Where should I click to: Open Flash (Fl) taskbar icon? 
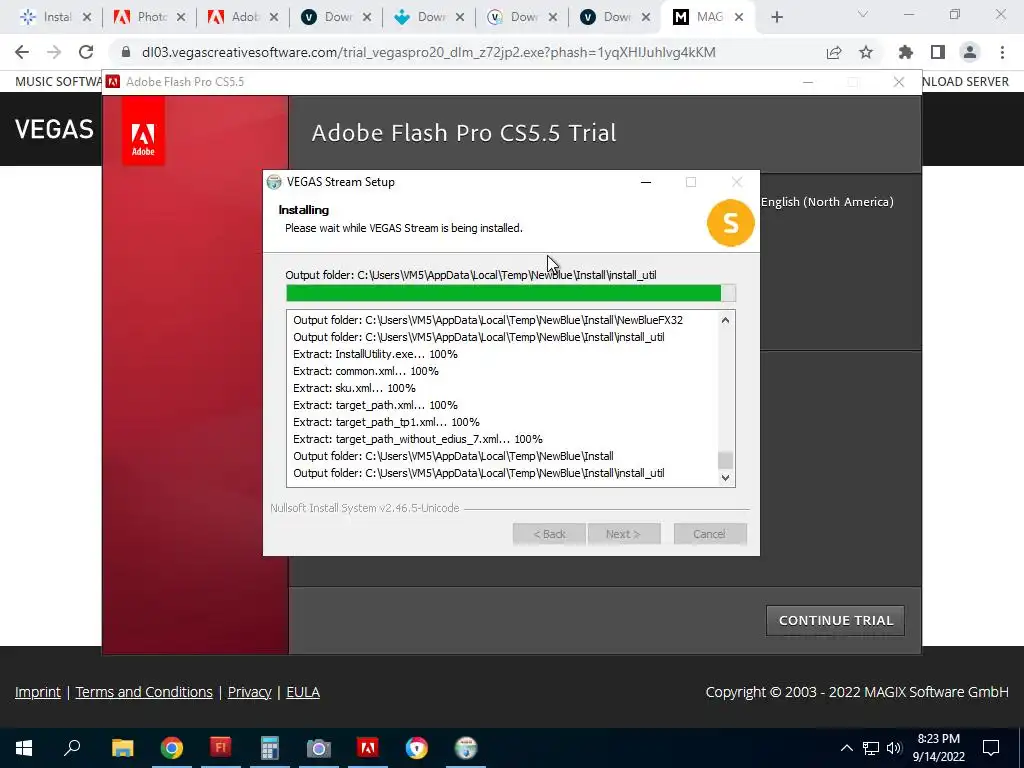click(221, 748)
